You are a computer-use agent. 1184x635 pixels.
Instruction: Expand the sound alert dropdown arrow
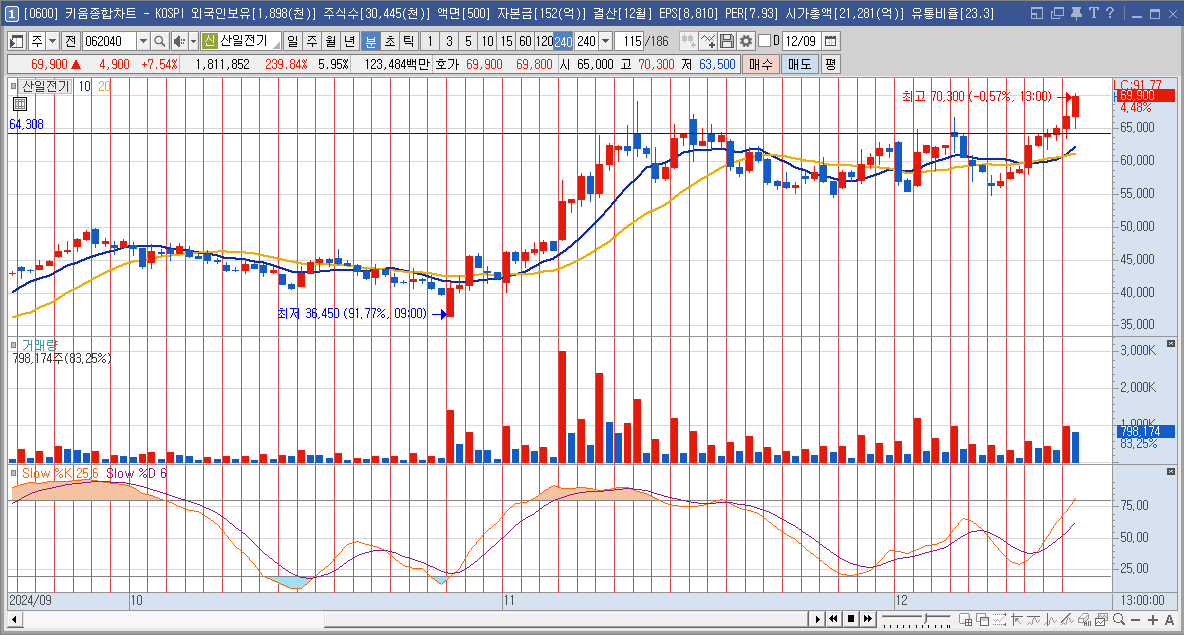click(193, 42)
